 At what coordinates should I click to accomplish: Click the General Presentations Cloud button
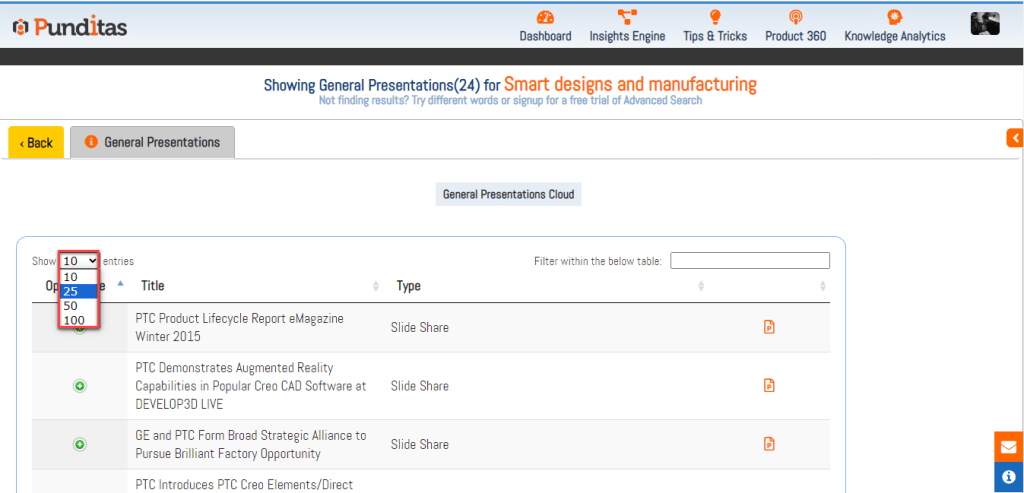[508, 194]
